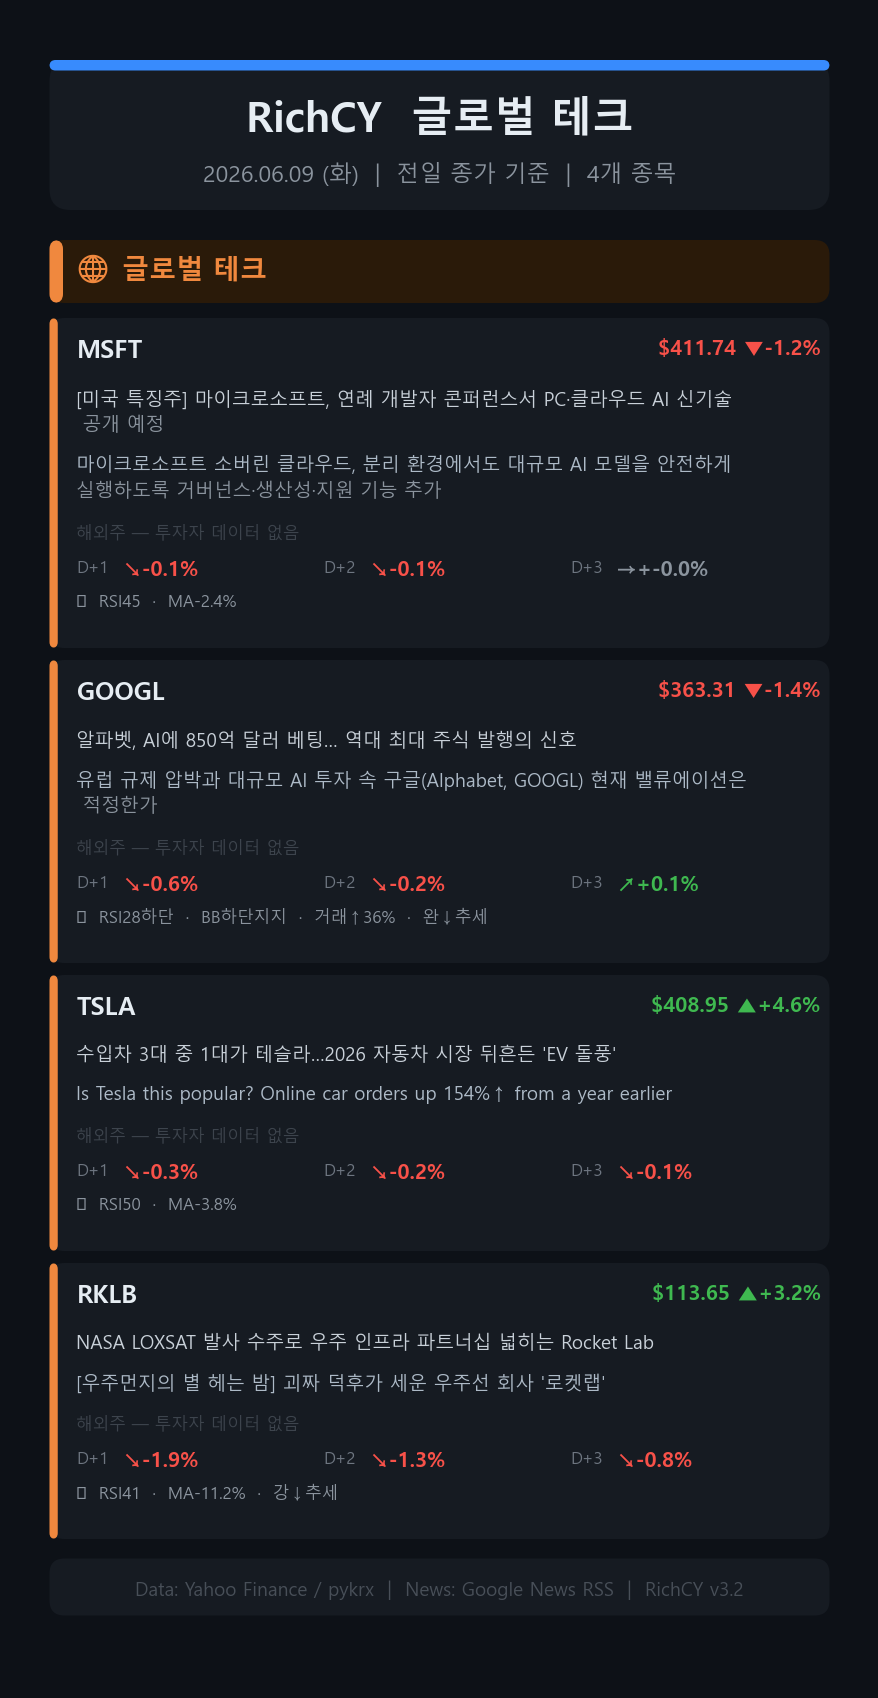The height and width of the screenshot is (1698, 878).
Task: Click the red down triangle next to MSFT -1.2%
Action: pos(754,349)
